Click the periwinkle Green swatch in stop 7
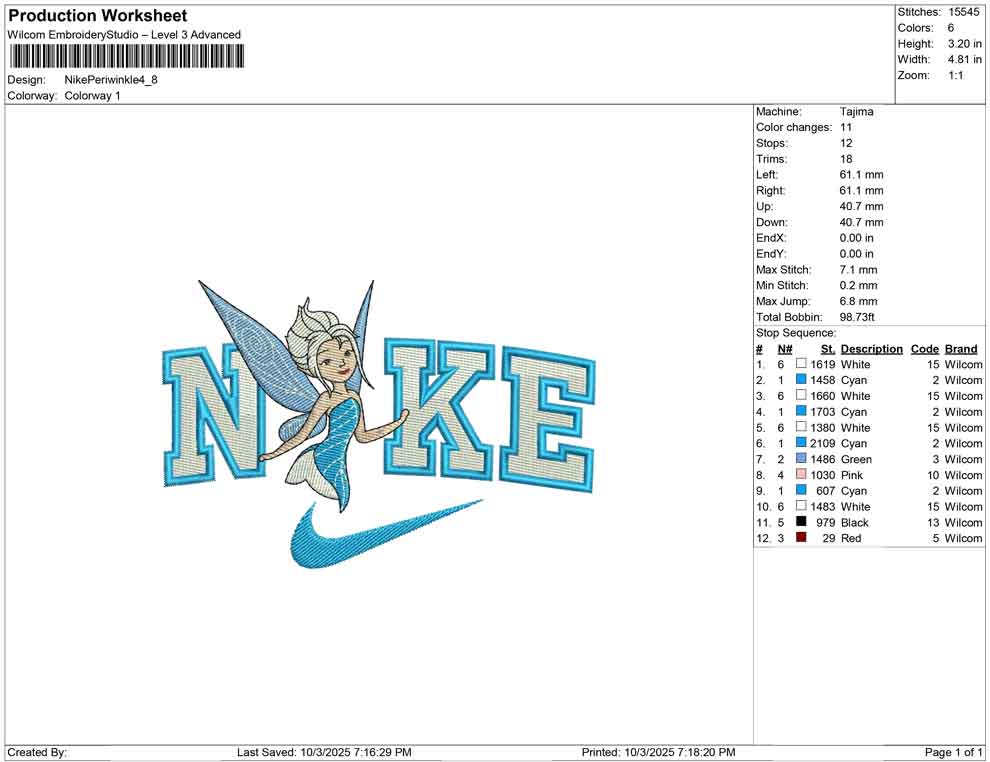Image resolution: width=990 pixels, height=762 pixels. (x=801, y=458)
